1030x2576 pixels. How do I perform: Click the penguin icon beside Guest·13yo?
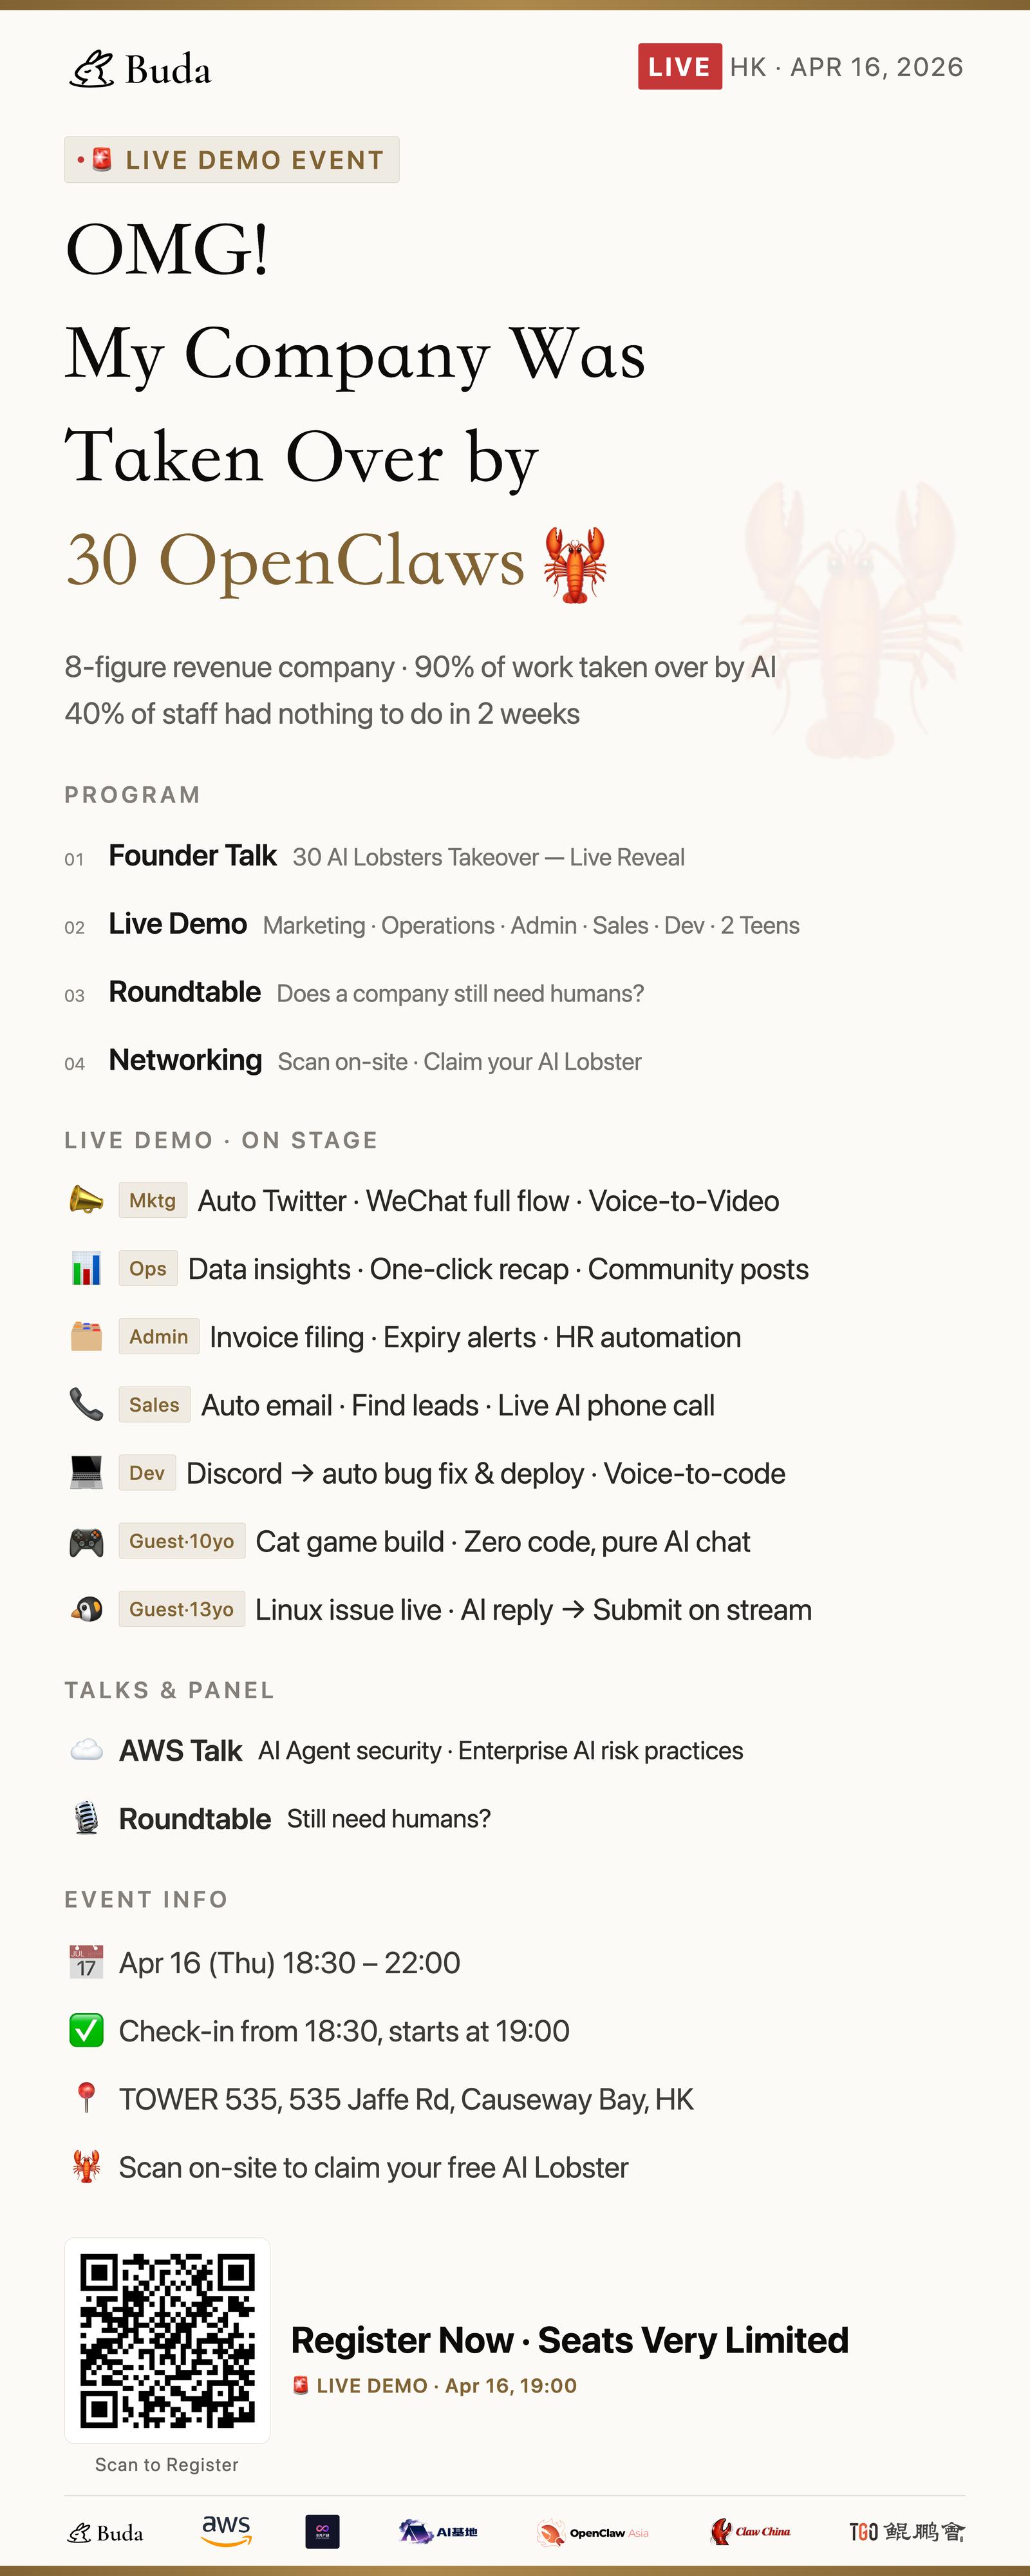(86, 1609)
